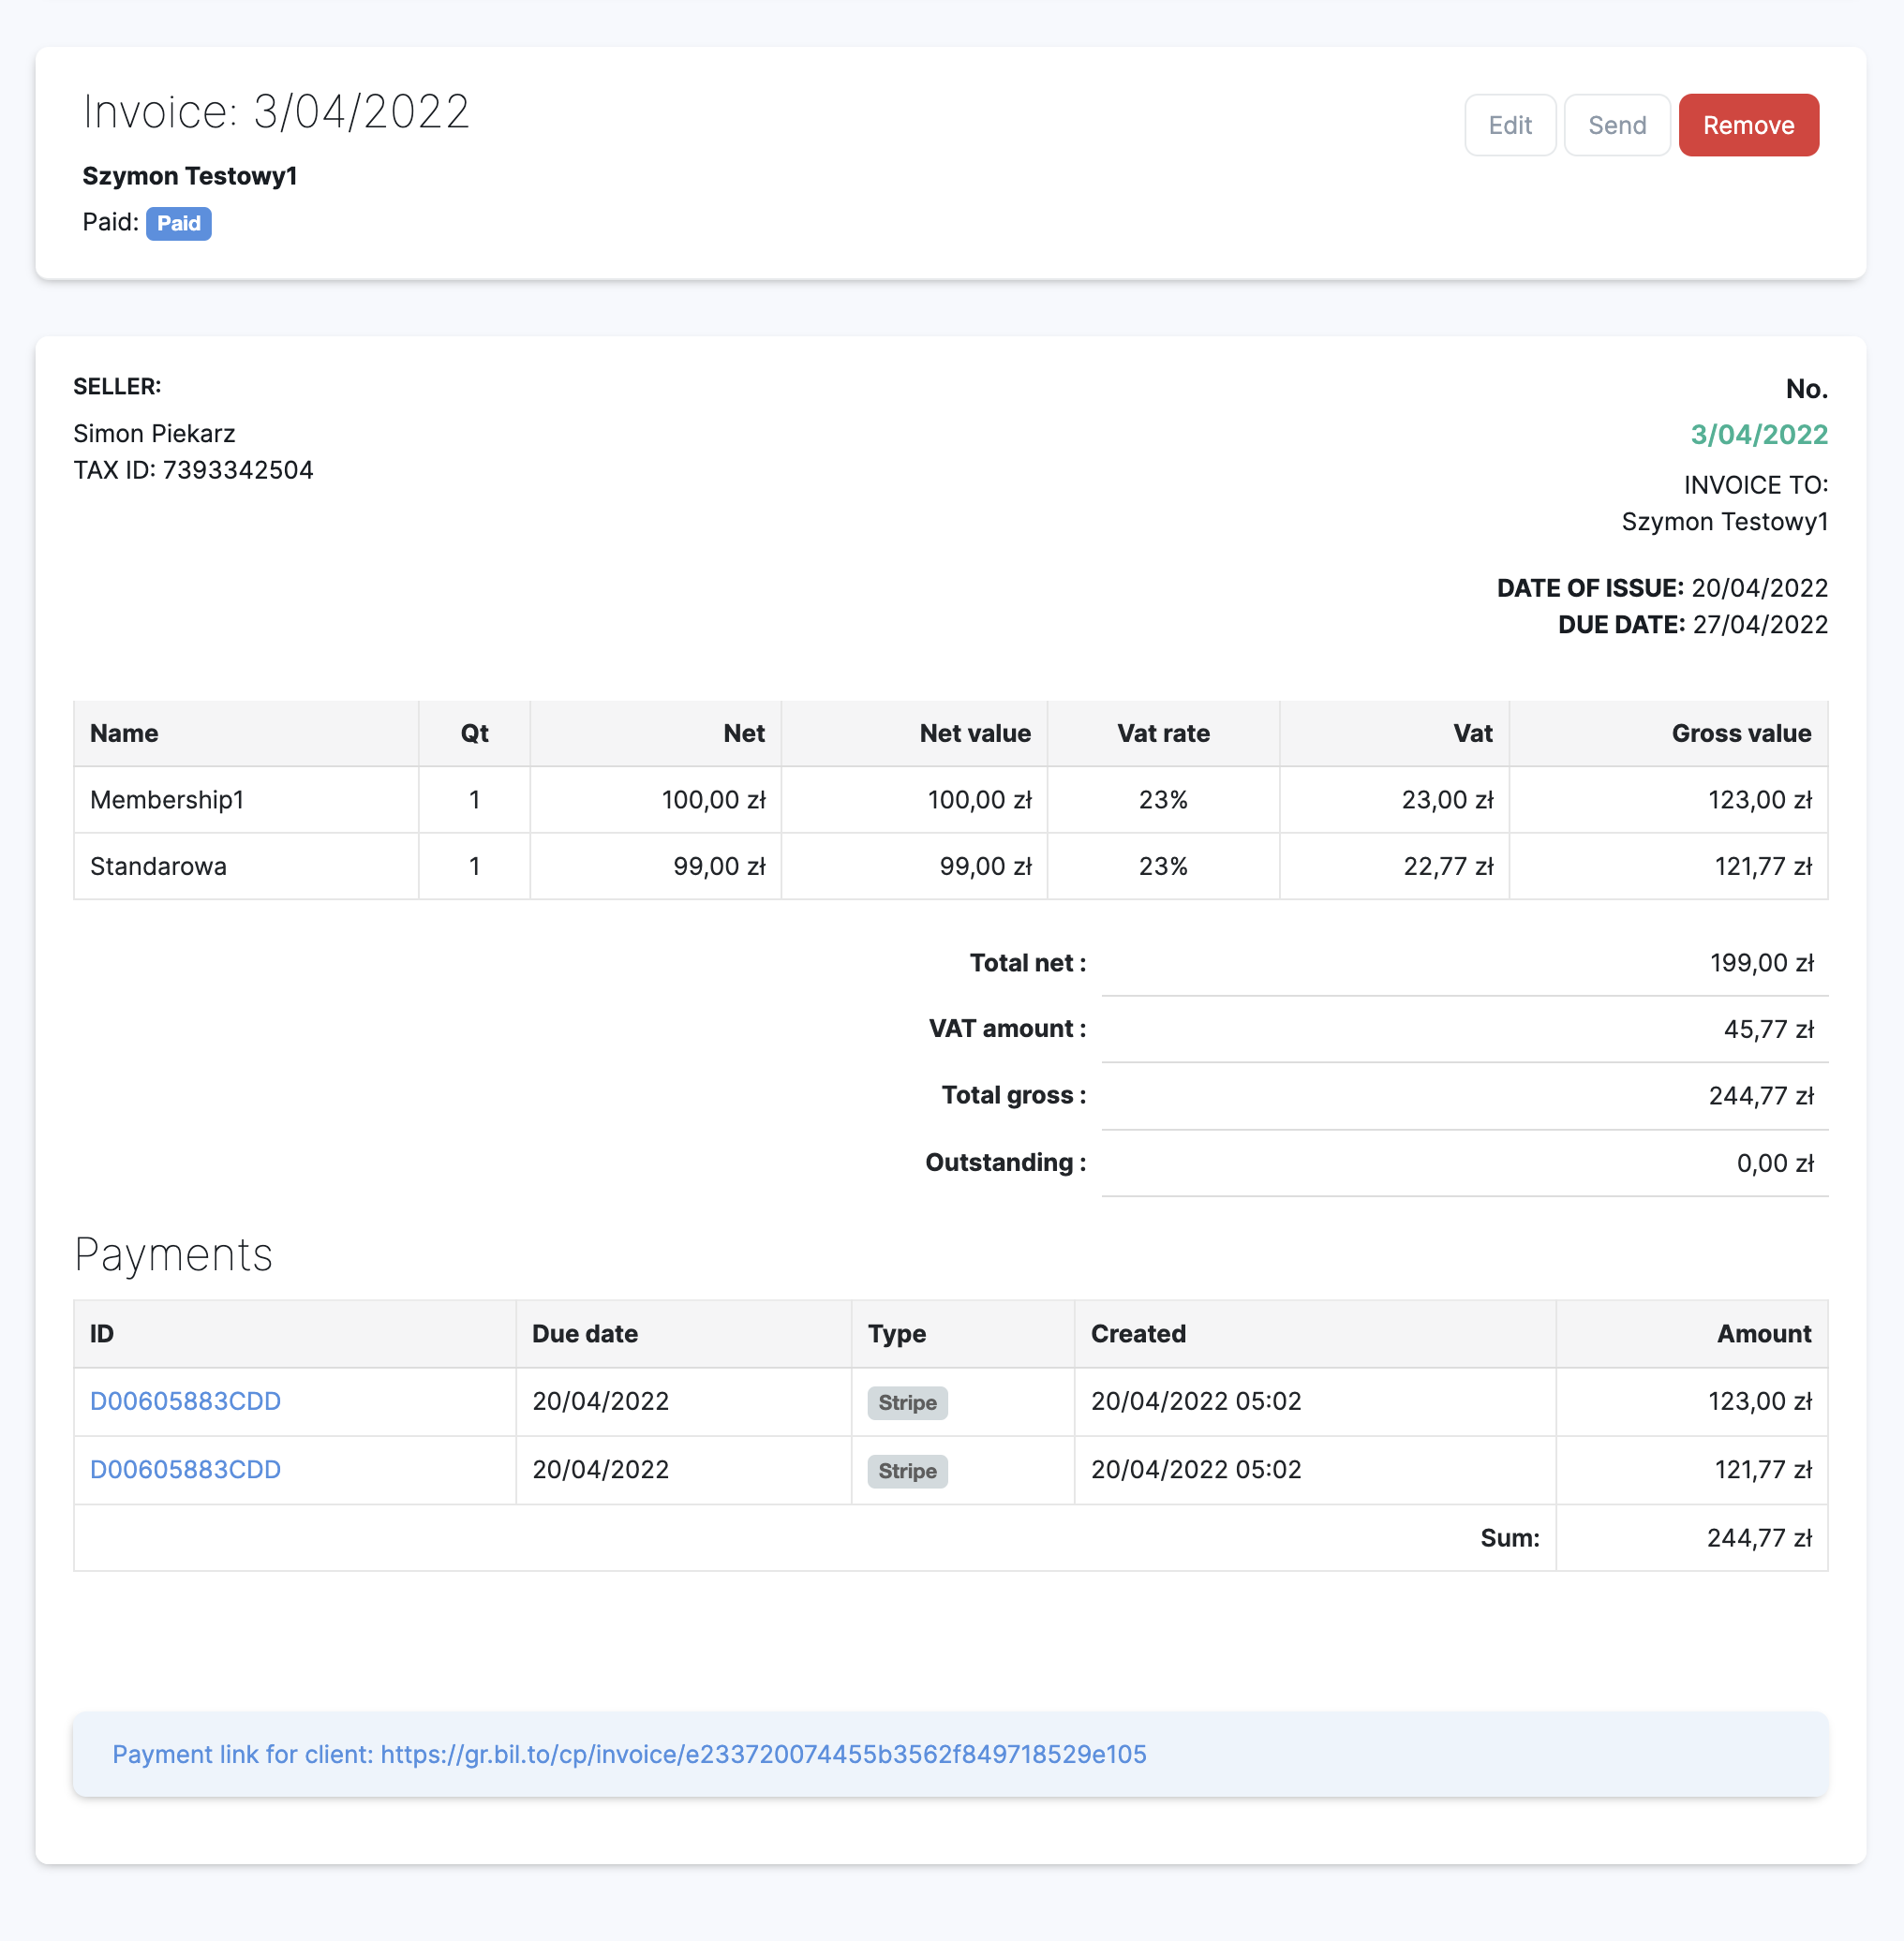Click Stripe badge in second payment row
This screenshot has height=1941, width=1904.
906,1470
